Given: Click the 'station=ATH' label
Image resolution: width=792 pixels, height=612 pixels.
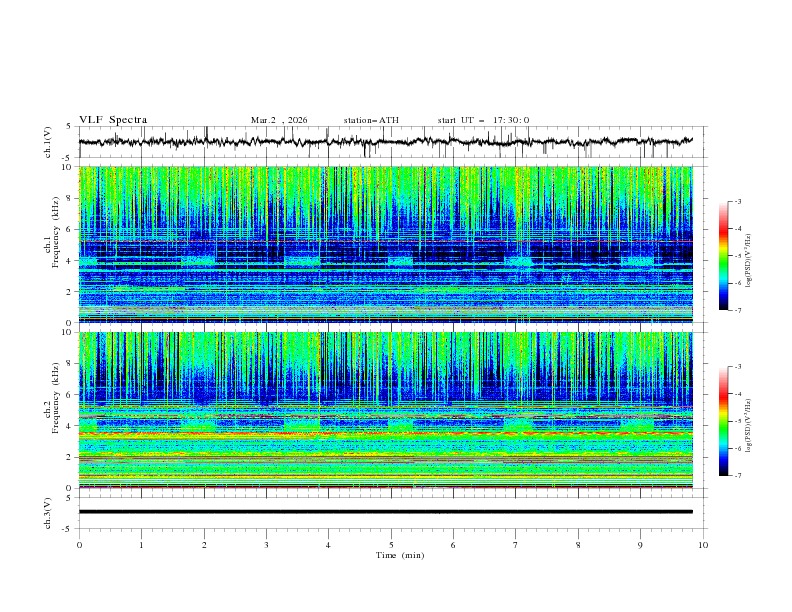Looking at the screenshot, I should click(371, 120).
